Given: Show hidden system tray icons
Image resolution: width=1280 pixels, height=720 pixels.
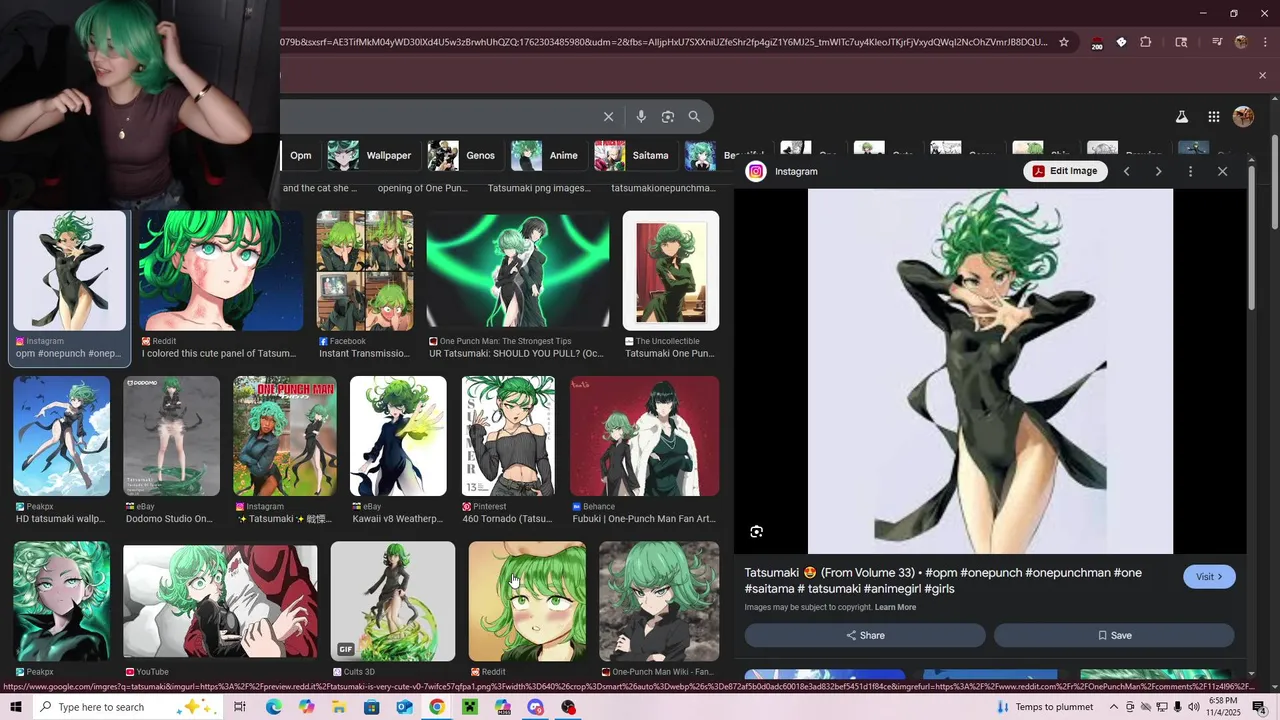Looking at the screenshot, I should 1114,707.
